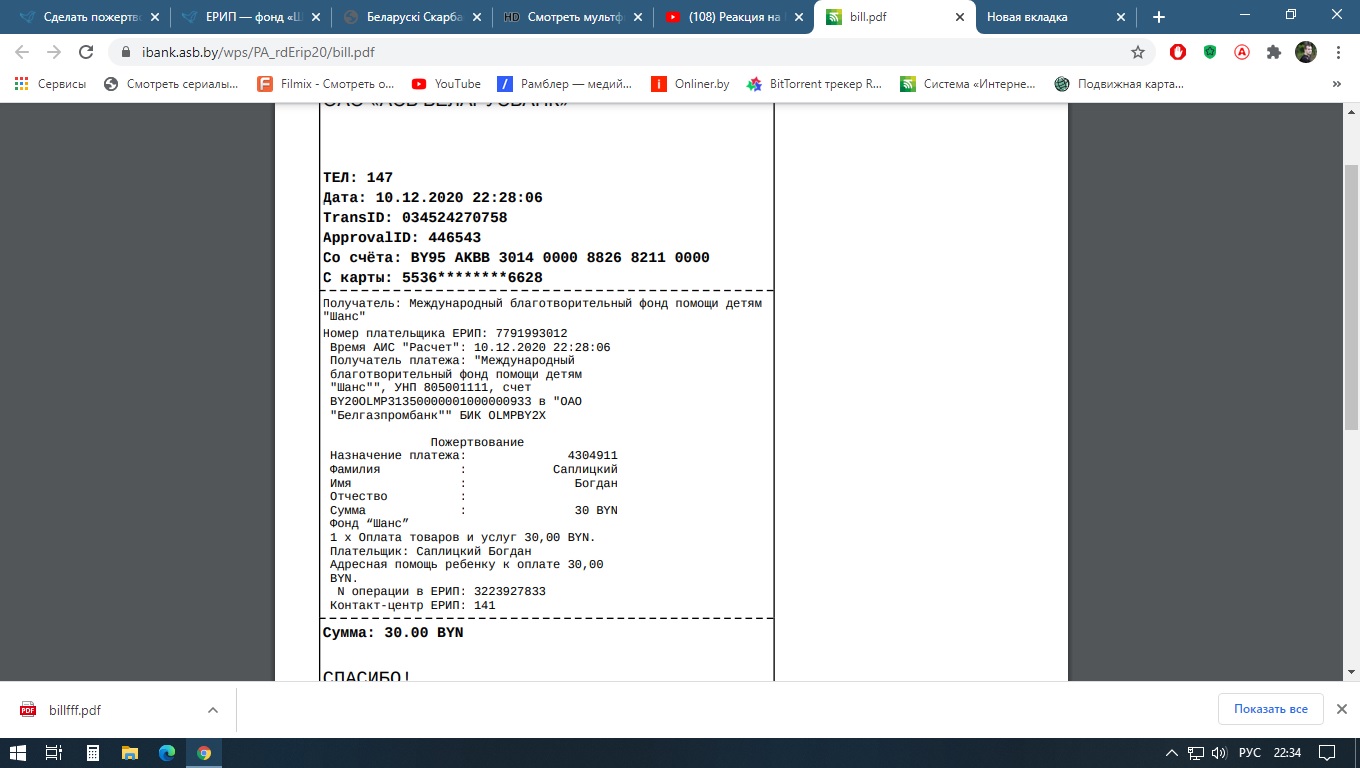
Task: Click the Показать все downloads button
Action: coord(1270,709)
